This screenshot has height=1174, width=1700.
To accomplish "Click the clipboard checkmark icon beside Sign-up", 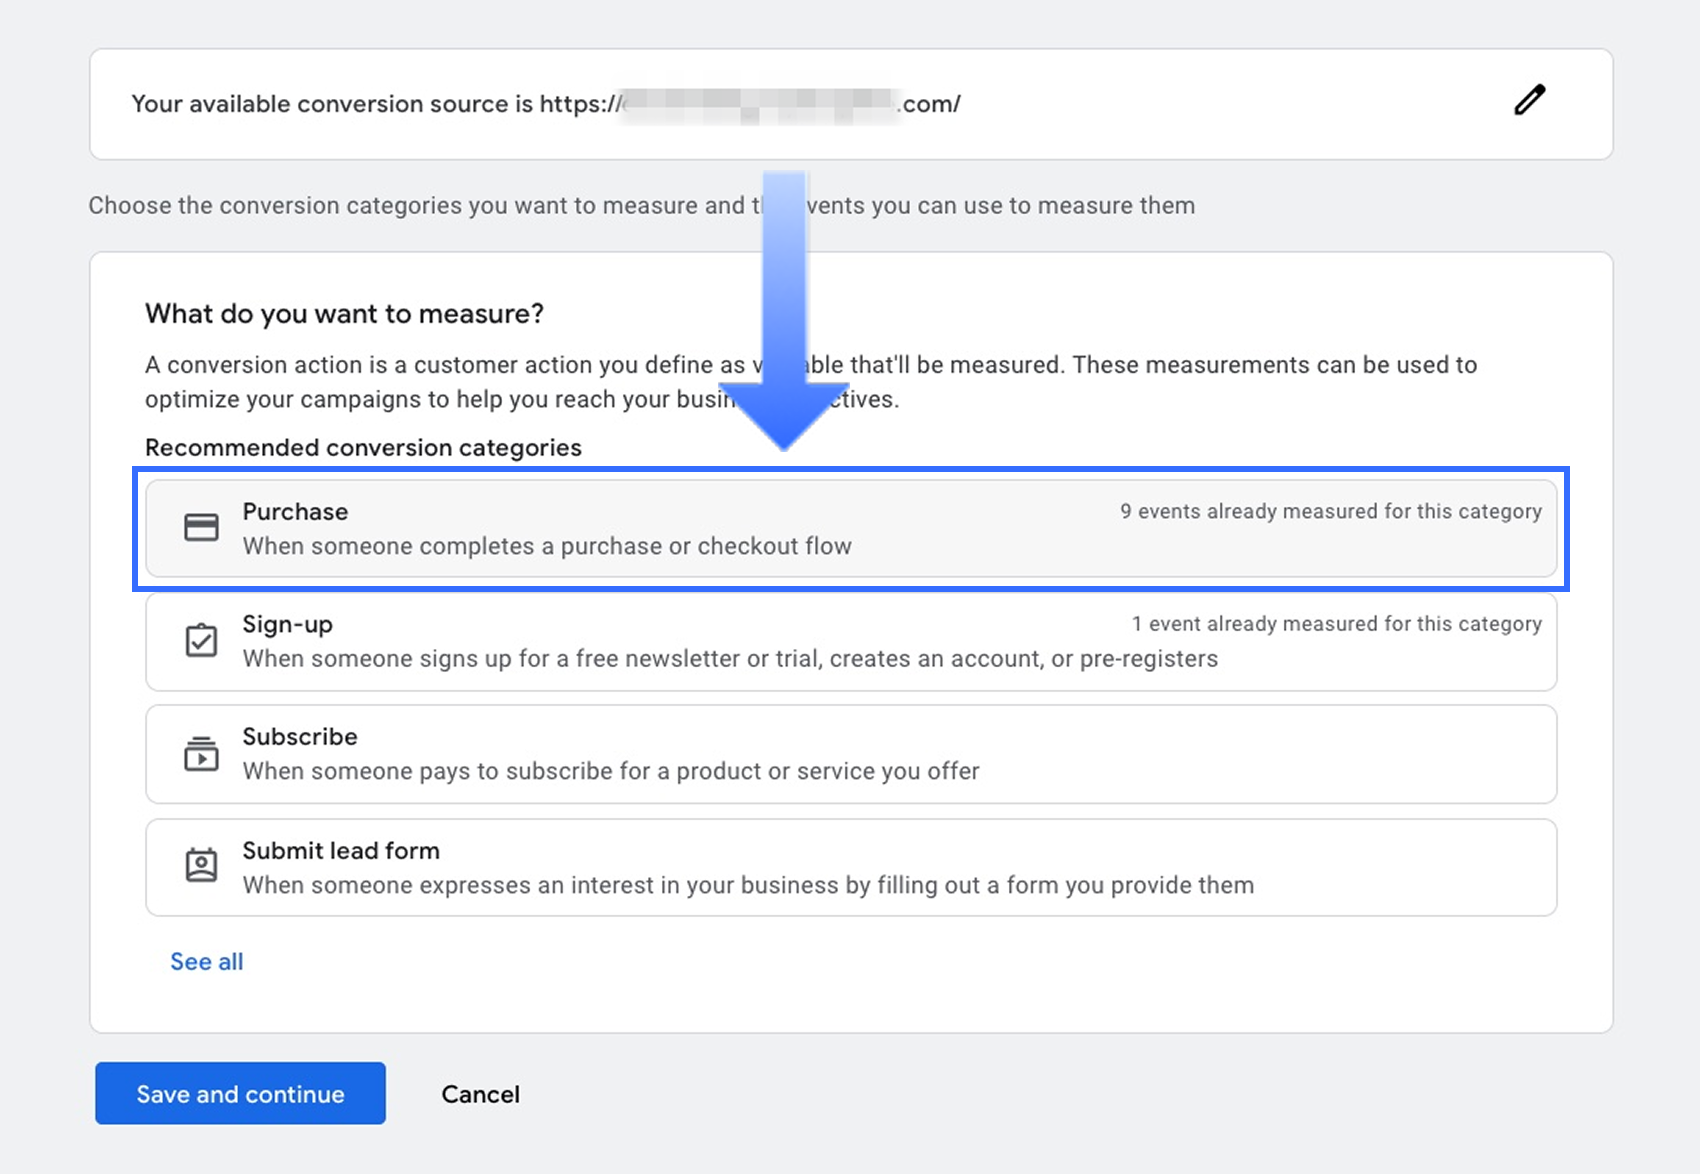I will [201, 640].
